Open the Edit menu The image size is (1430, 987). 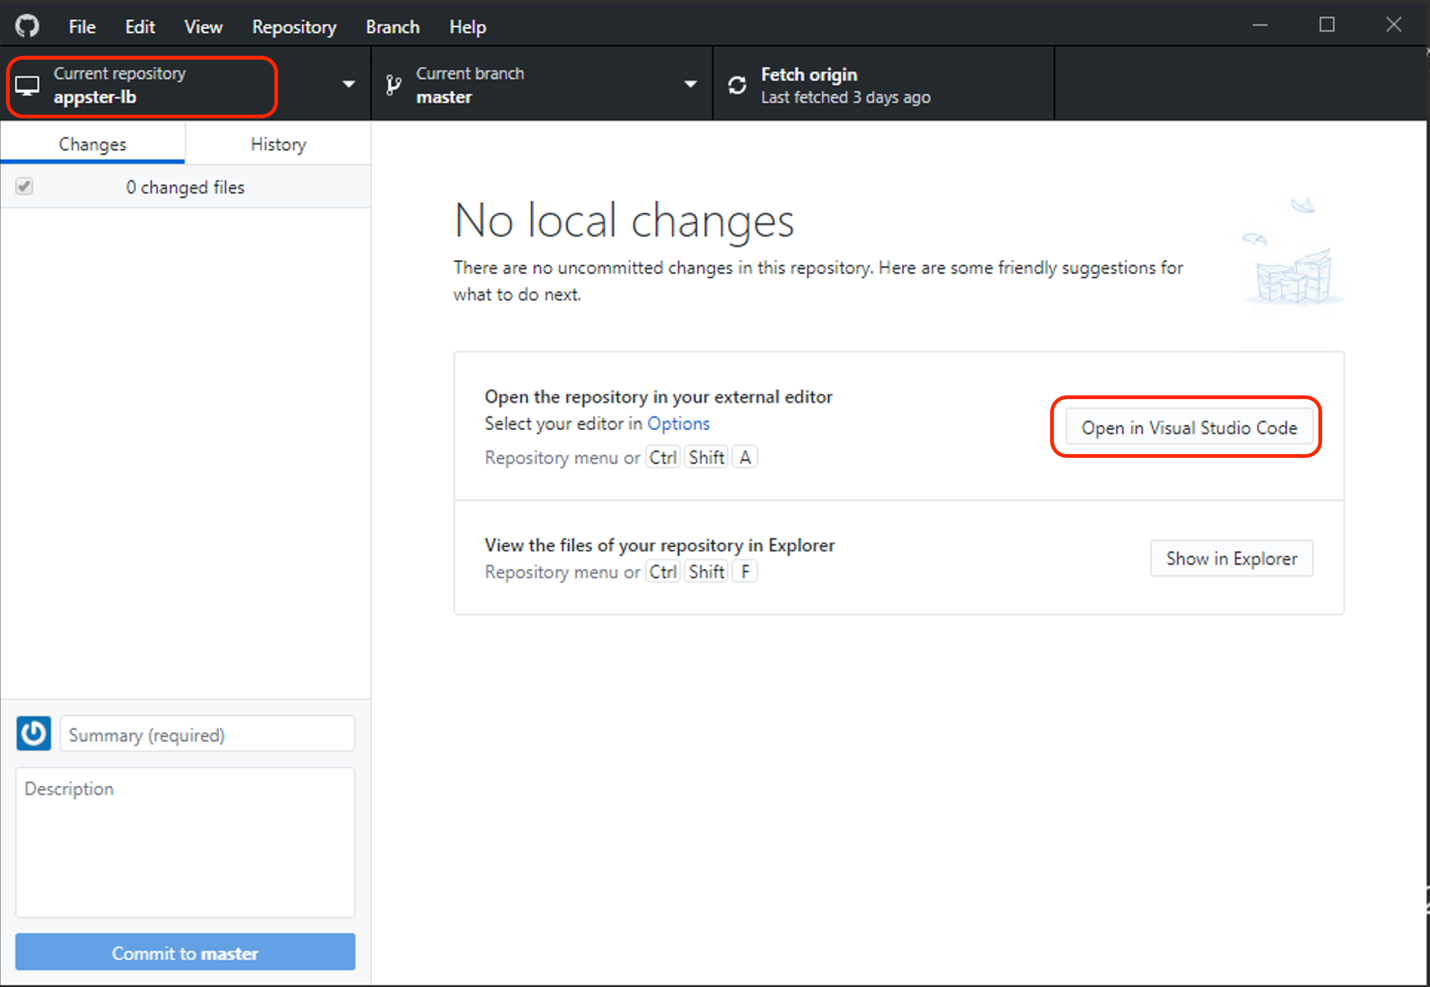click(x=140, y=27)
